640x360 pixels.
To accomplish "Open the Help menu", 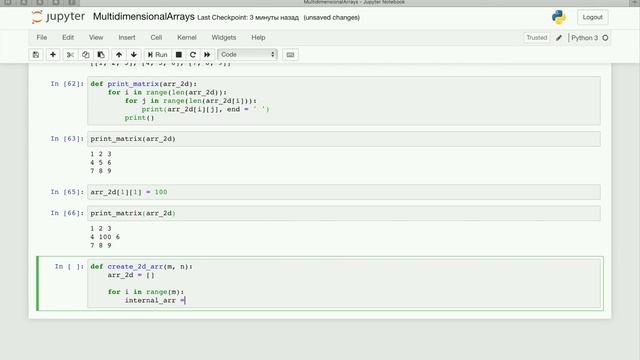I will point(258,37).
